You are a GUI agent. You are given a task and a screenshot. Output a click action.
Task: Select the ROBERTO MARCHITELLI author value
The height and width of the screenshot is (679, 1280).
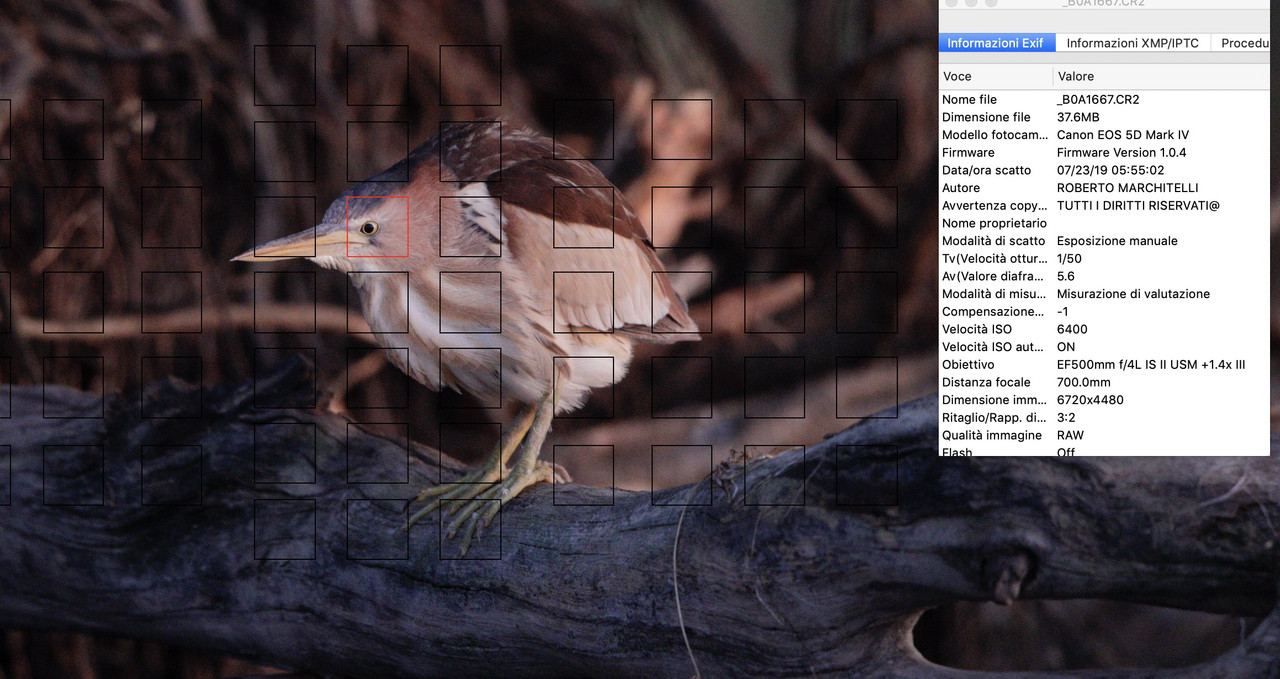coord(1127,188)
